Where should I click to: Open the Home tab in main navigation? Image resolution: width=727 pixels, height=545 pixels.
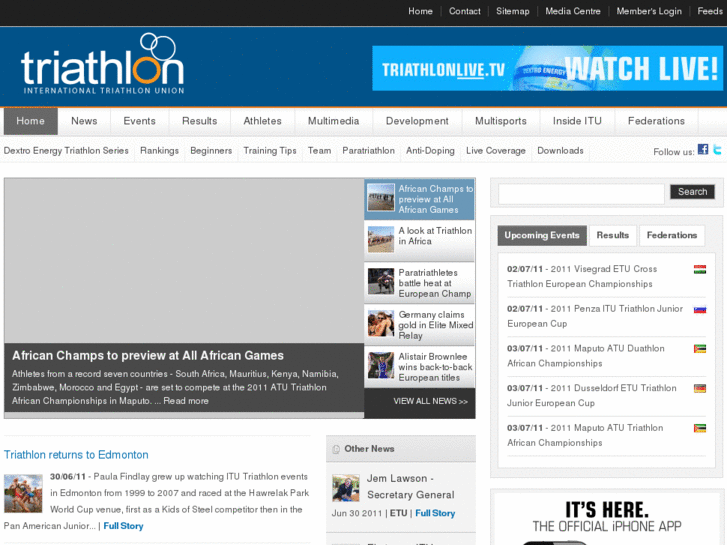tap(31, 121)
